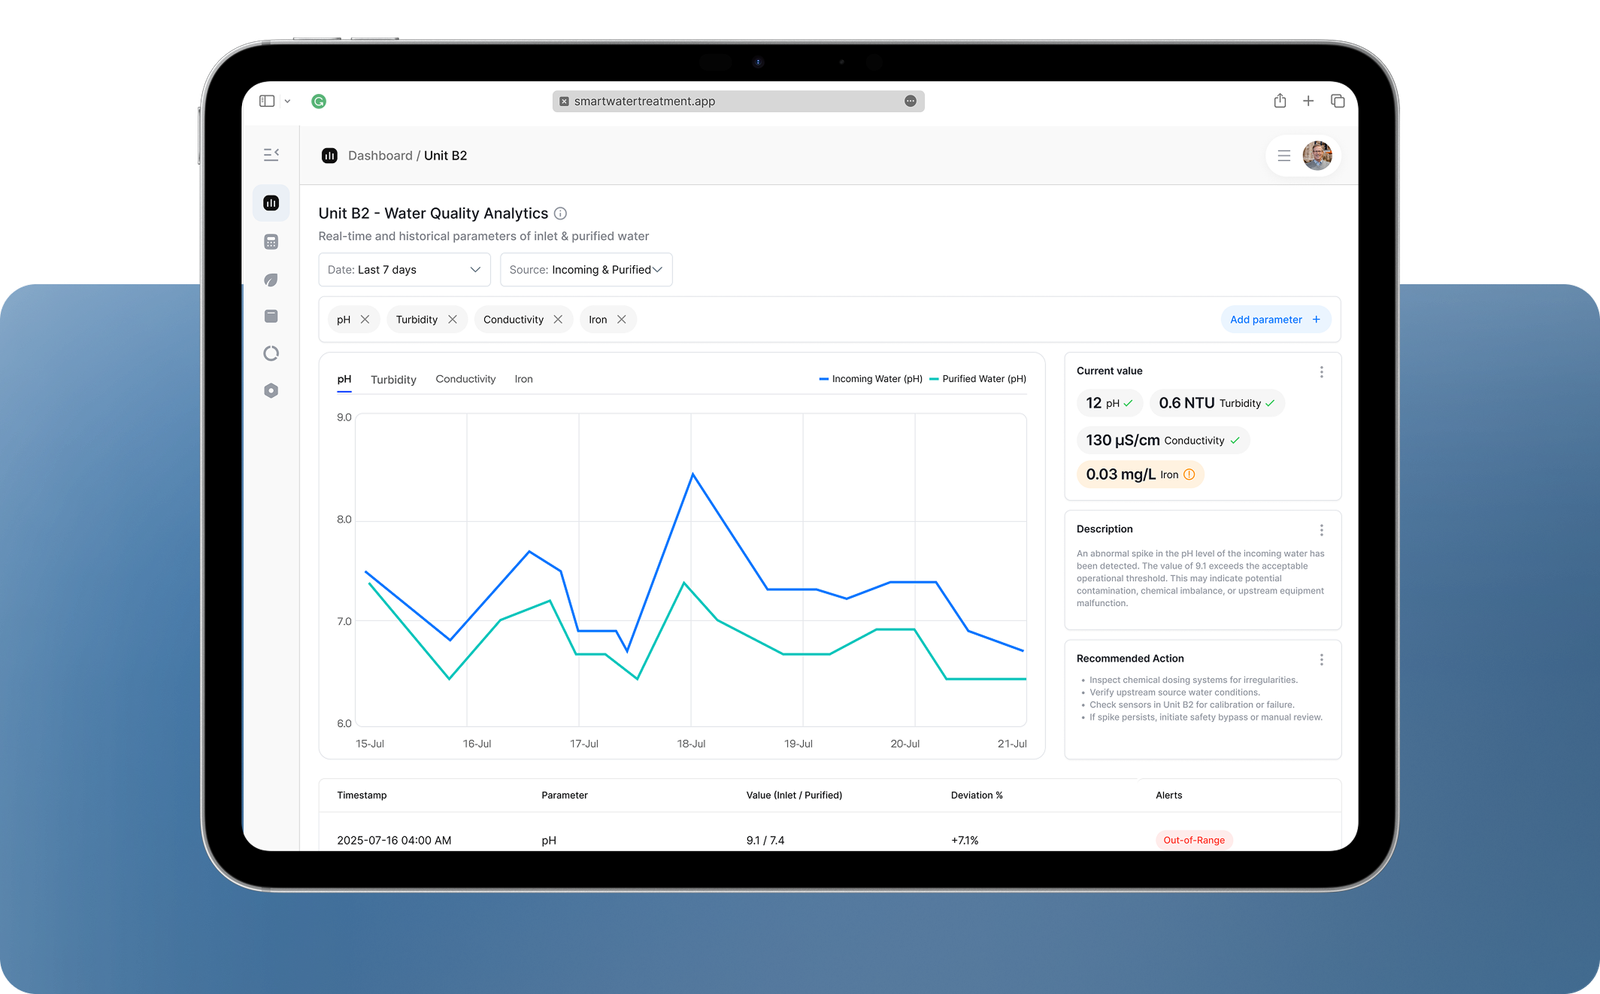Click the hexagon settings sidebar icon
1600x994 pixels.
pos(271,391)
